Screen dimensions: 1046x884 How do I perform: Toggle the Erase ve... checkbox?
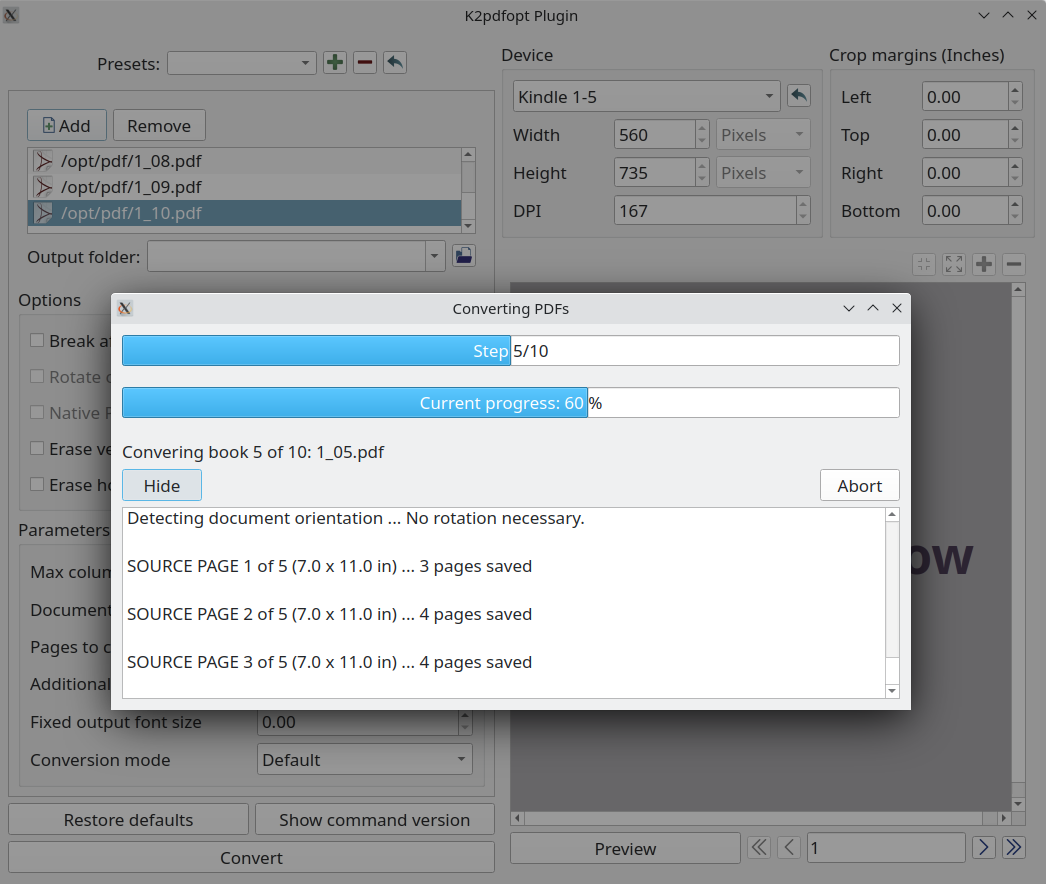pos(37,448)
